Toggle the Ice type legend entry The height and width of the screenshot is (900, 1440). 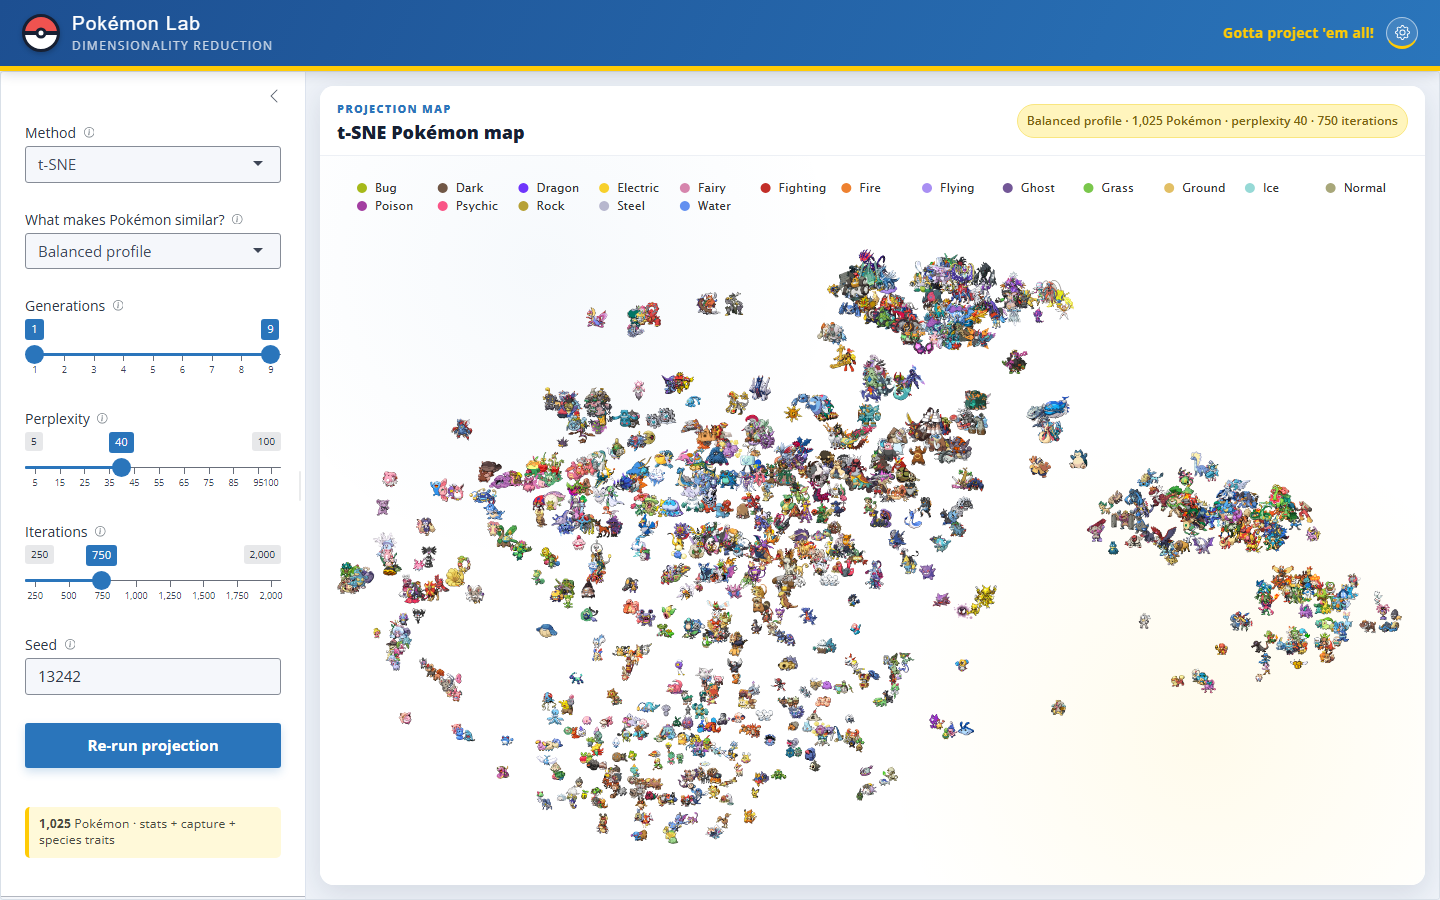coord(1262,188)
